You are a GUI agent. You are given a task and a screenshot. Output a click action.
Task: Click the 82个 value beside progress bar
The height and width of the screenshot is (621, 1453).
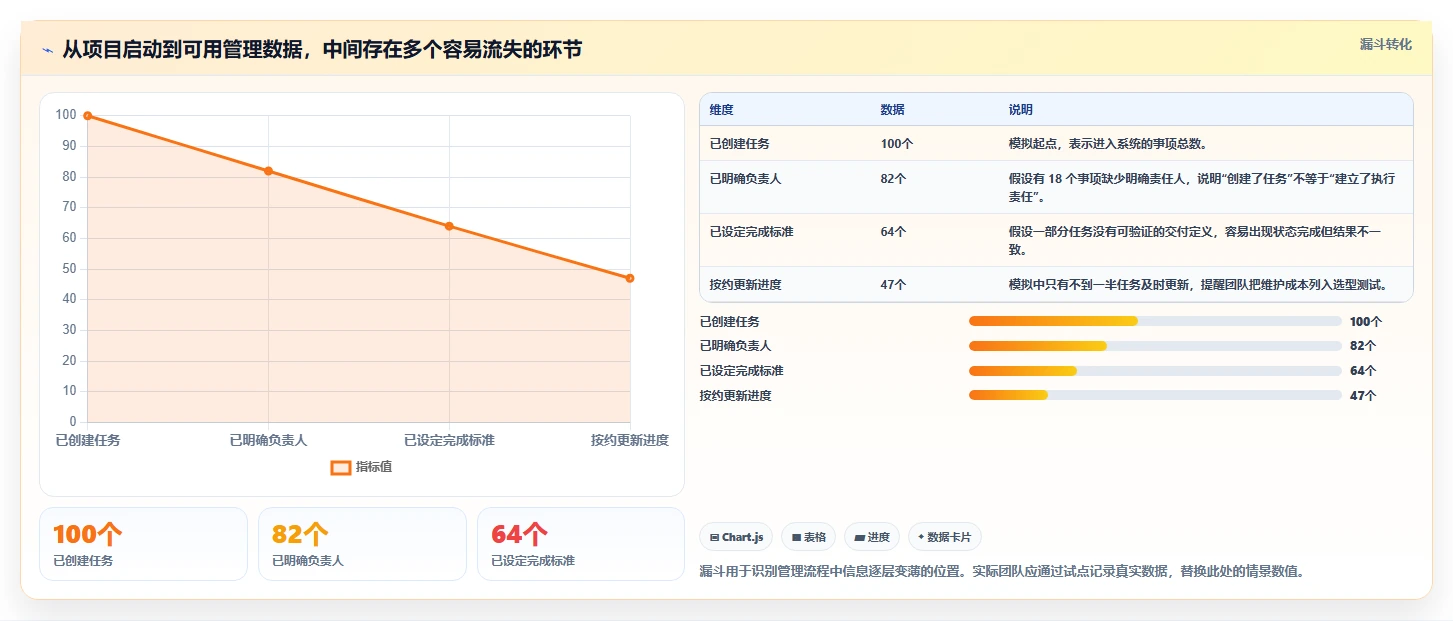click(1363, 346)
